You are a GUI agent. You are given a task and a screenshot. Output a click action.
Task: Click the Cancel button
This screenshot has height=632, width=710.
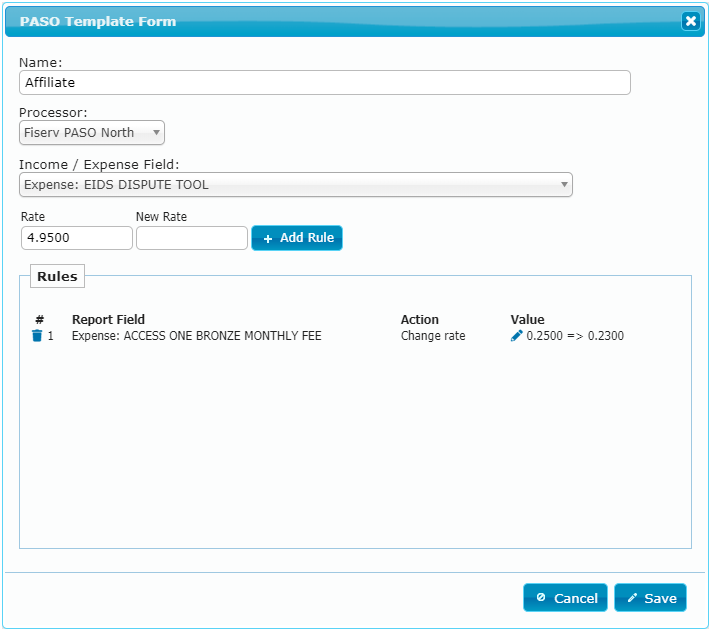565,598
